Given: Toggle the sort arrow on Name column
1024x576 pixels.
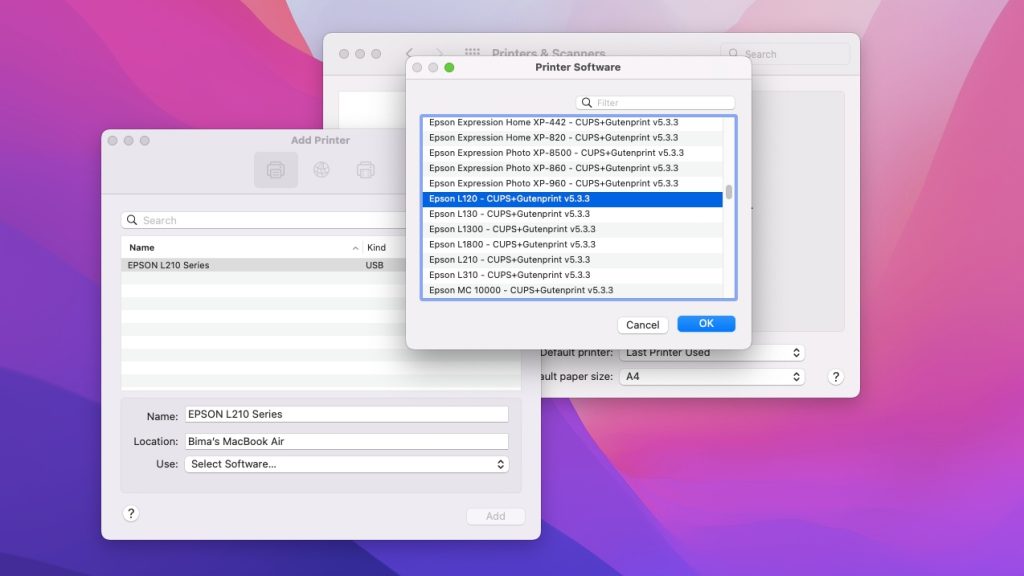Looking at the screenshot, I should (355, 248).
